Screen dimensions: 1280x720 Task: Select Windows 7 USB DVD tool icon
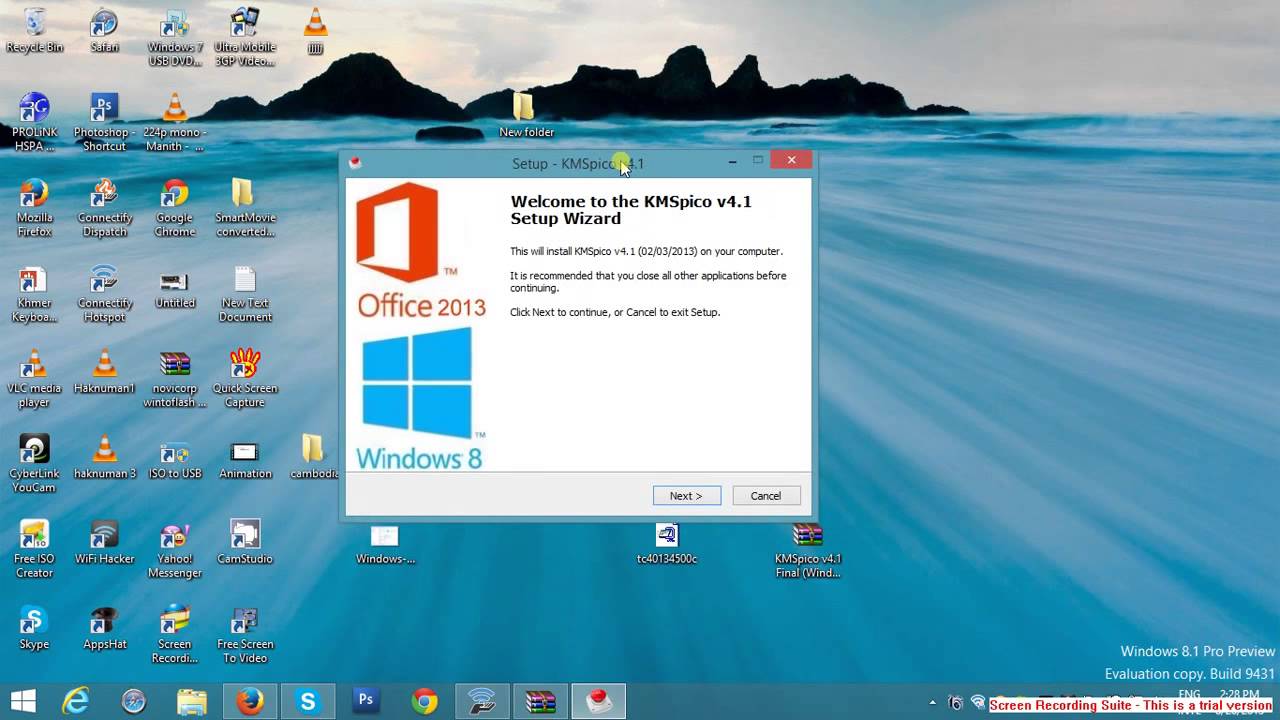click(x=175, y=36)
